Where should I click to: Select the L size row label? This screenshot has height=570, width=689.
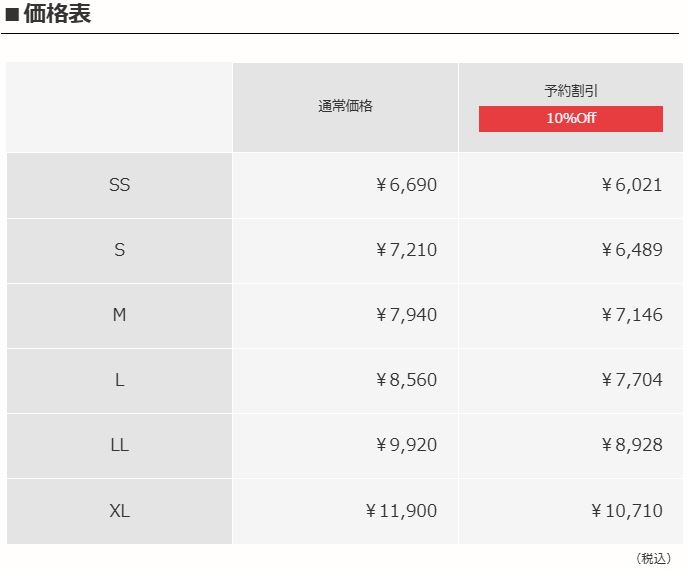(x=120, y=380)
